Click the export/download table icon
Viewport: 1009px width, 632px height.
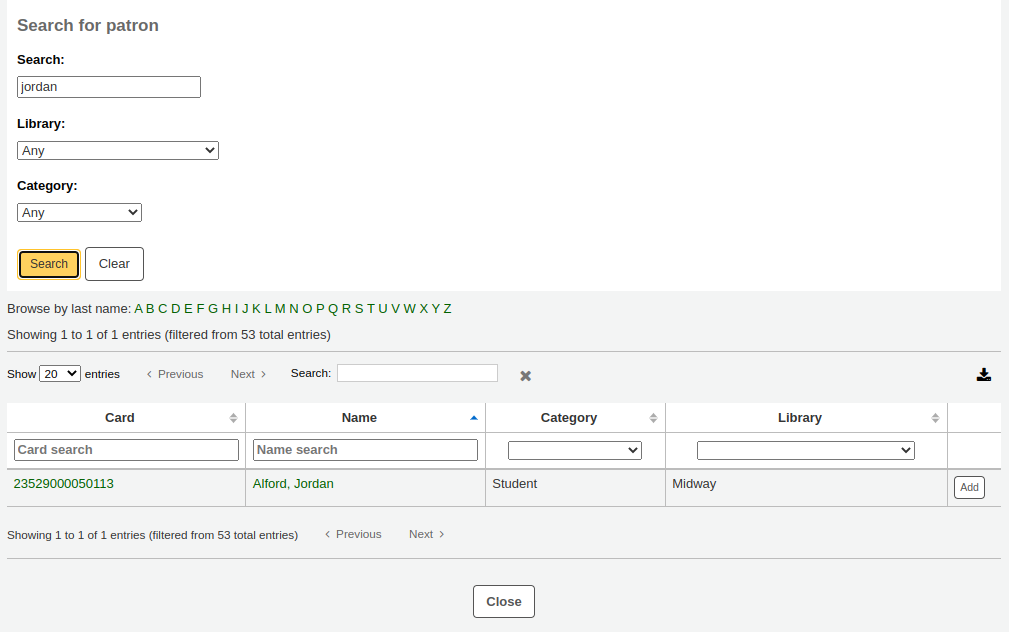point(983,375)
